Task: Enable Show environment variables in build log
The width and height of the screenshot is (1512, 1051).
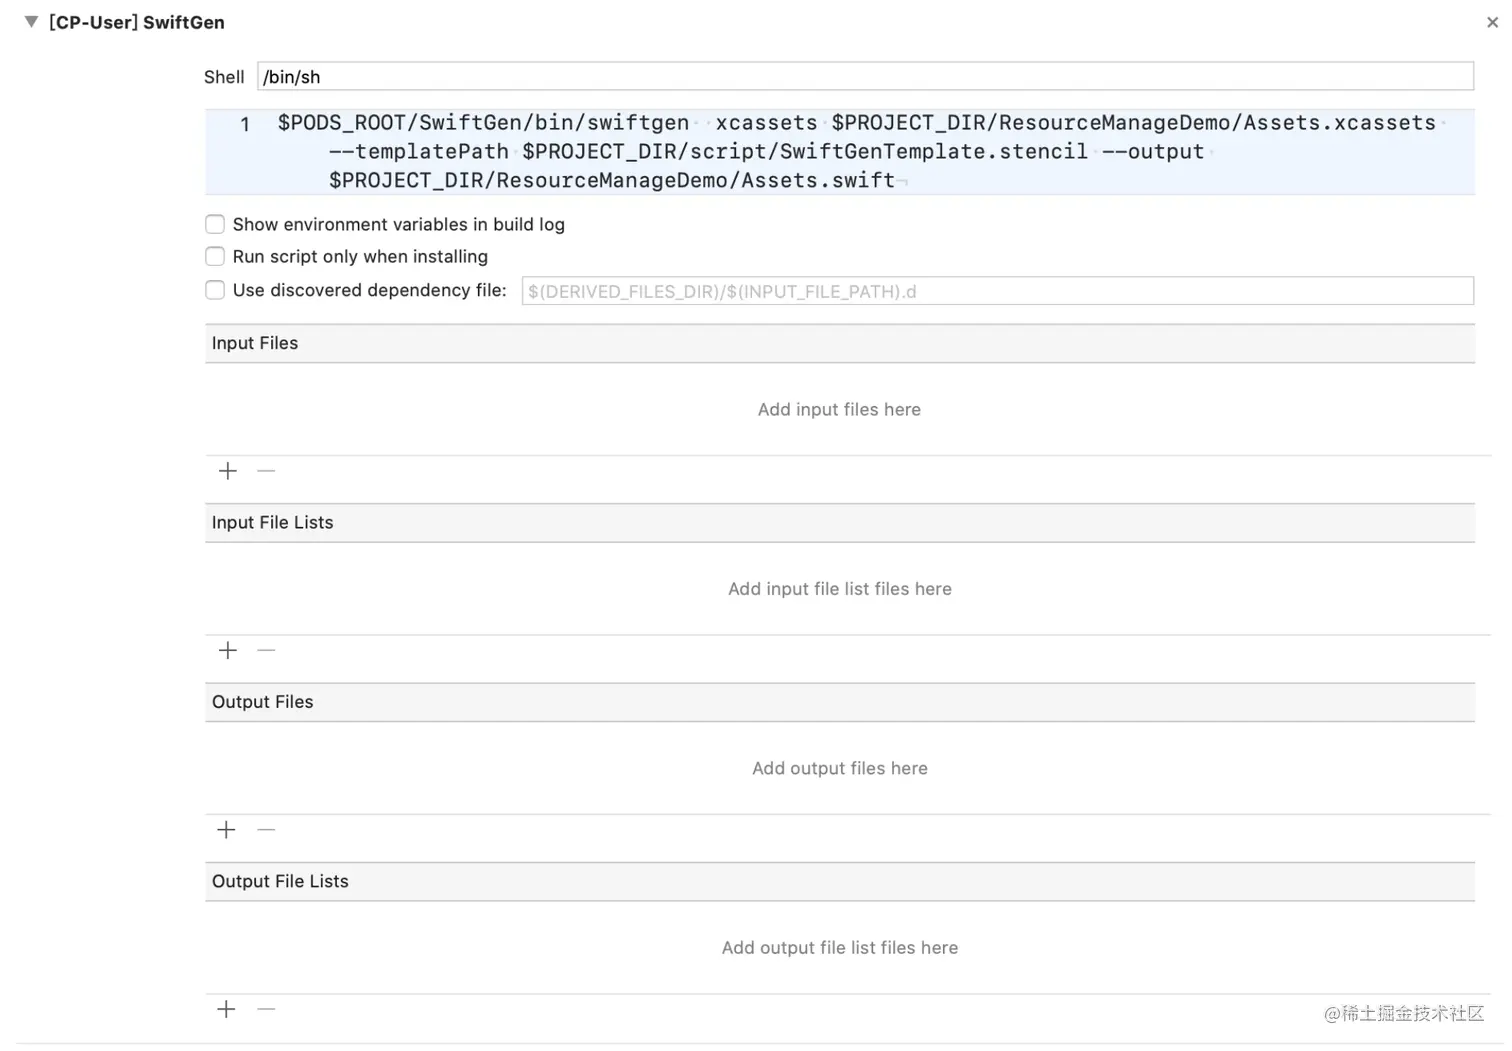Action: point(215,224)
